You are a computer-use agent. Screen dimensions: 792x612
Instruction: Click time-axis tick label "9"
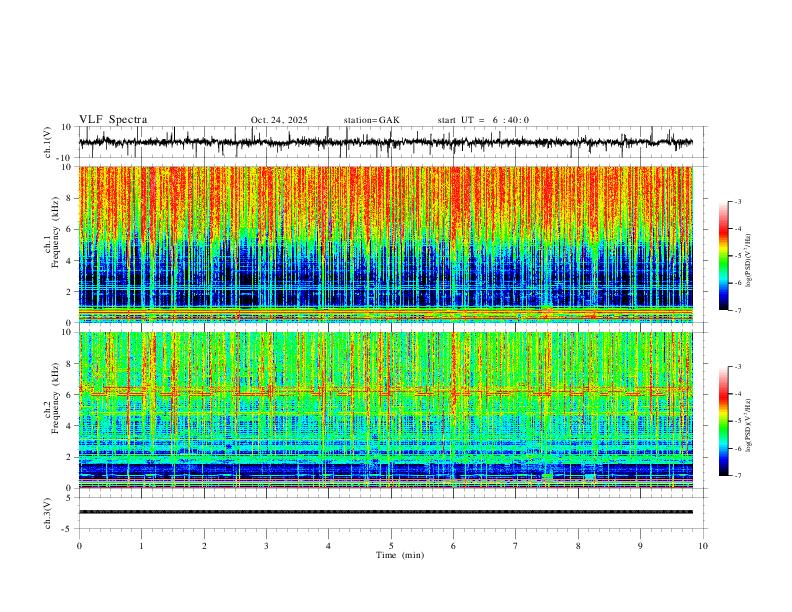640,546
